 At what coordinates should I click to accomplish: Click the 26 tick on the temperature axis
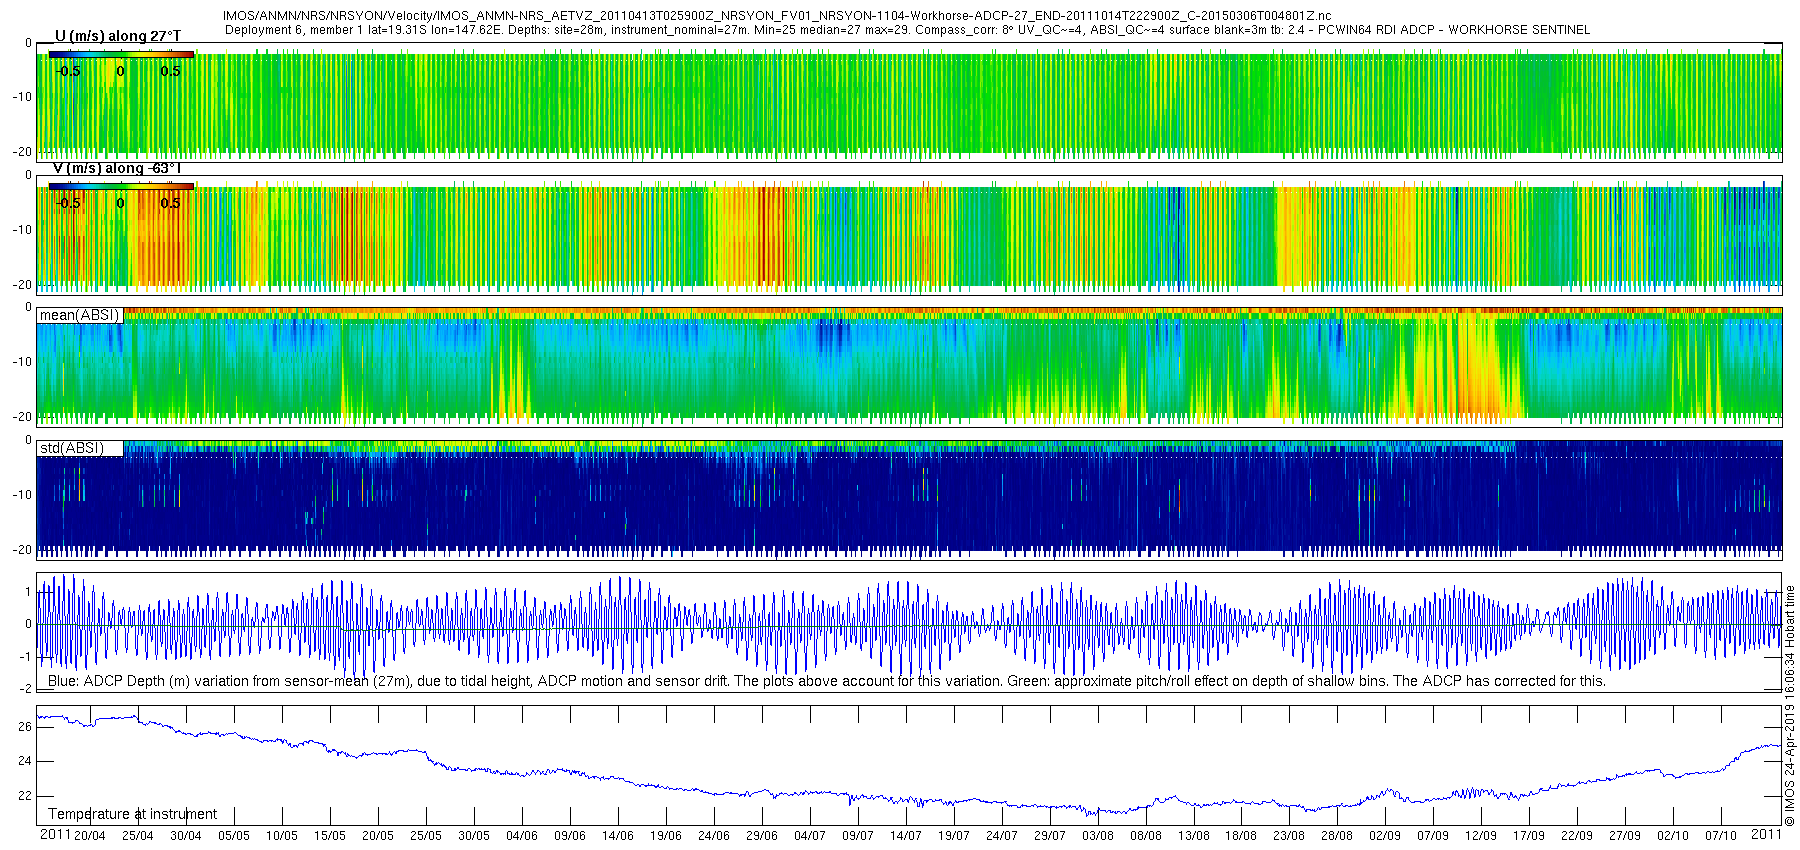[25, 727]
